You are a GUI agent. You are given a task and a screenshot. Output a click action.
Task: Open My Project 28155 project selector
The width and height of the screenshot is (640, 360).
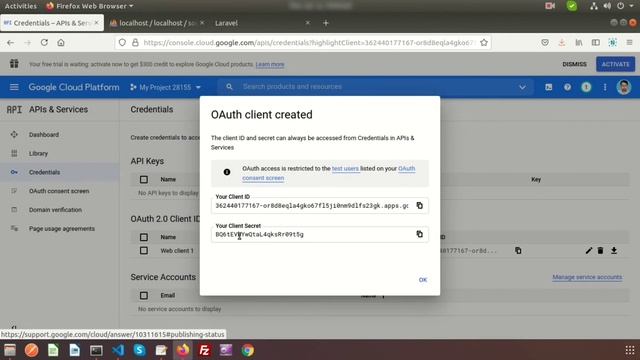(x=166, y=87)
